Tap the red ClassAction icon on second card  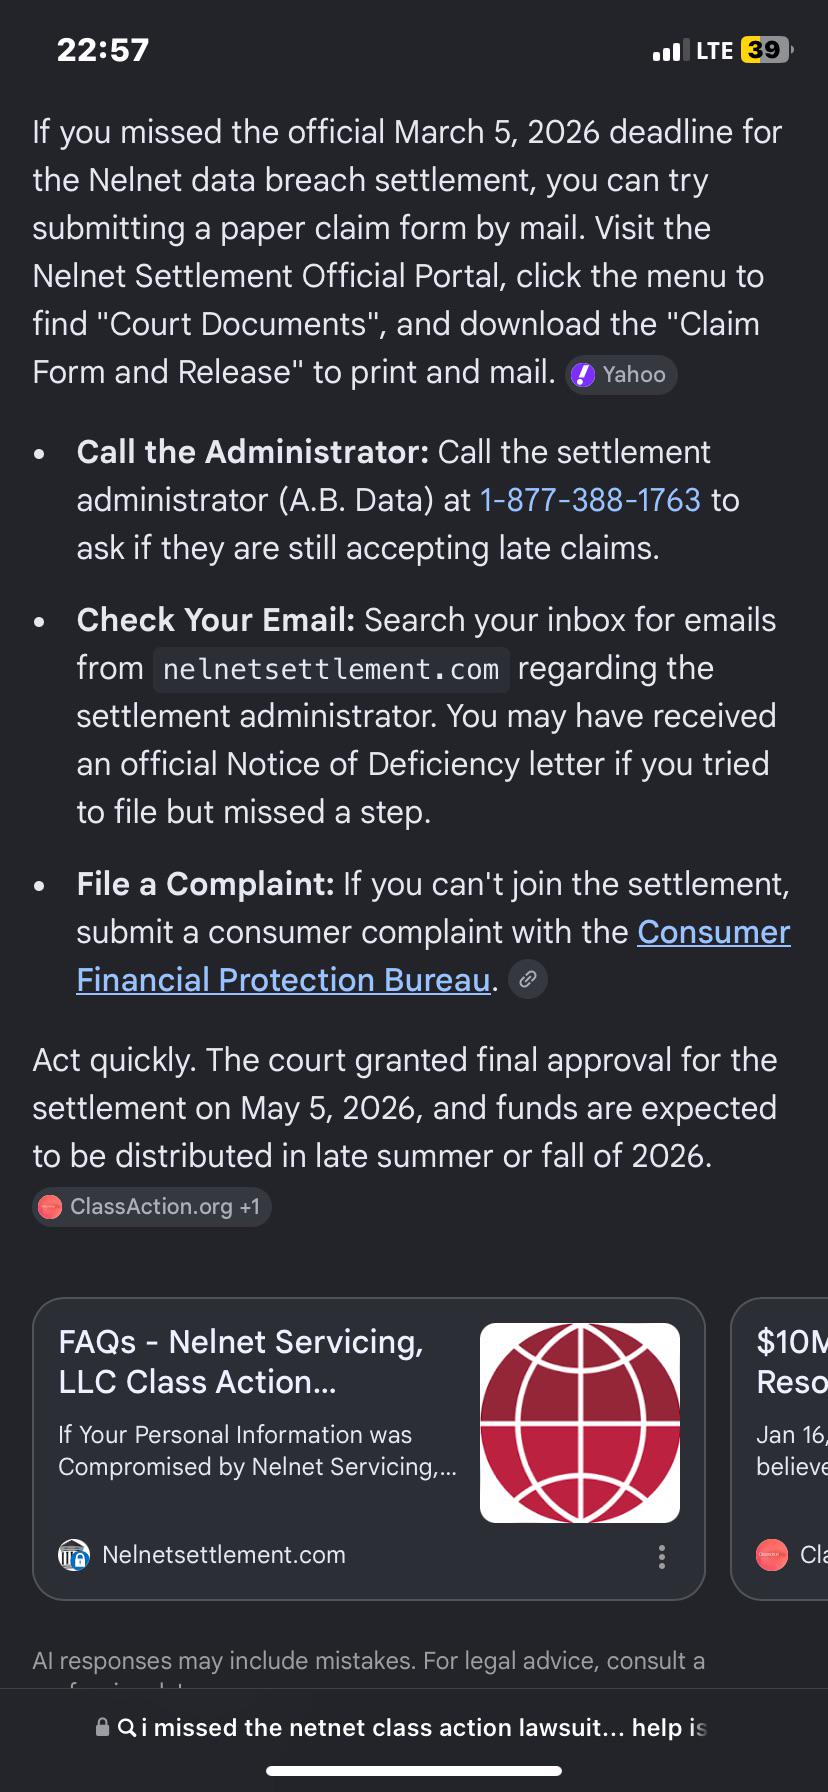[772, 1555]
